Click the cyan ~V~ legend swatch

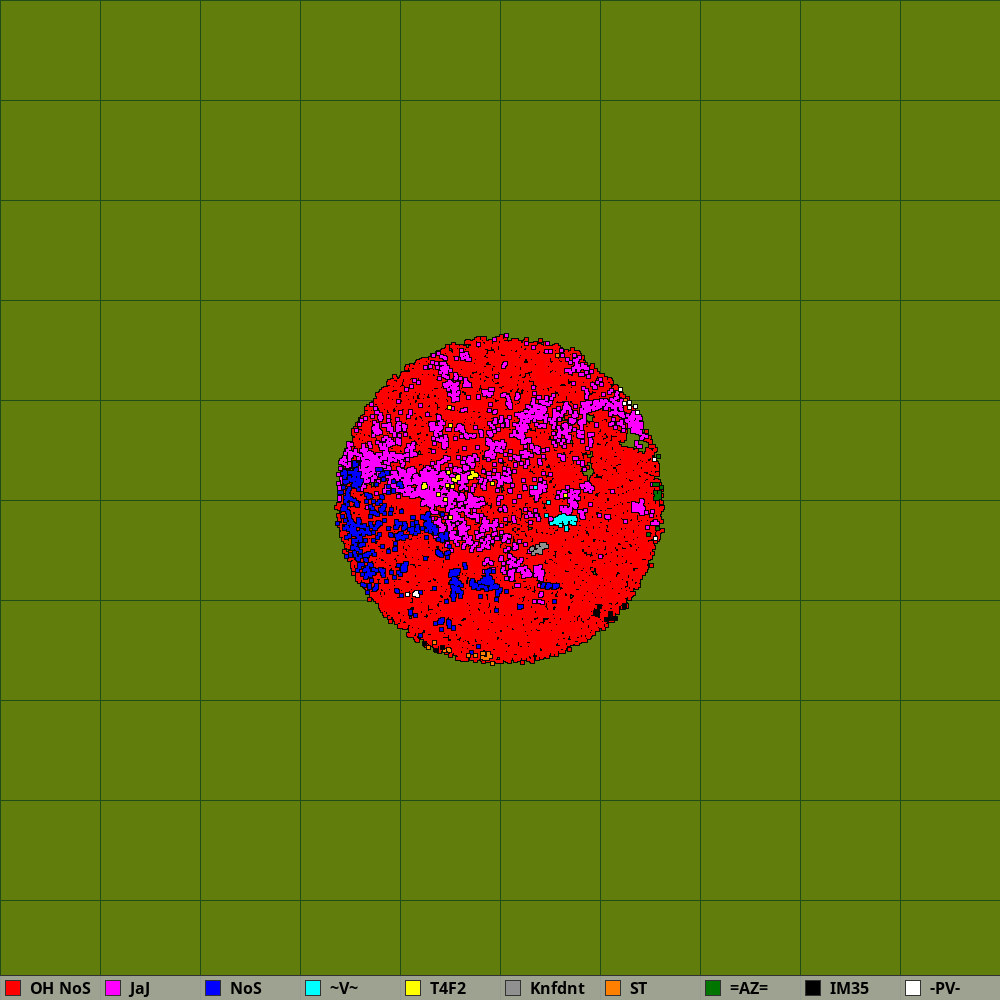313,988
